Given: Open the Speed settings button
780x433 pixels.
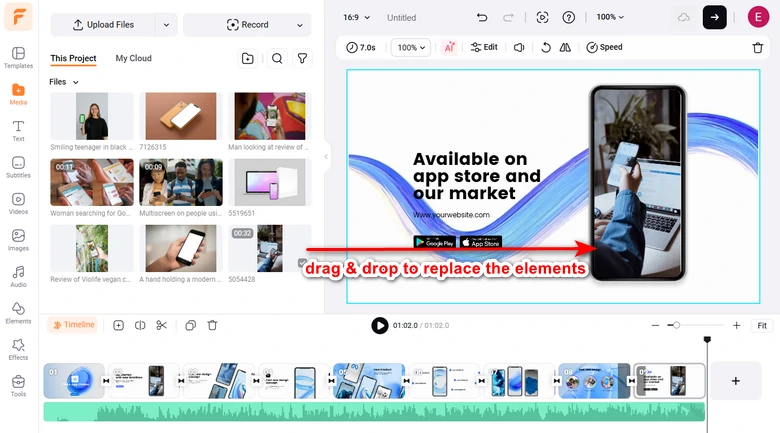Looking at the screenshot, I should click(604, 47).
